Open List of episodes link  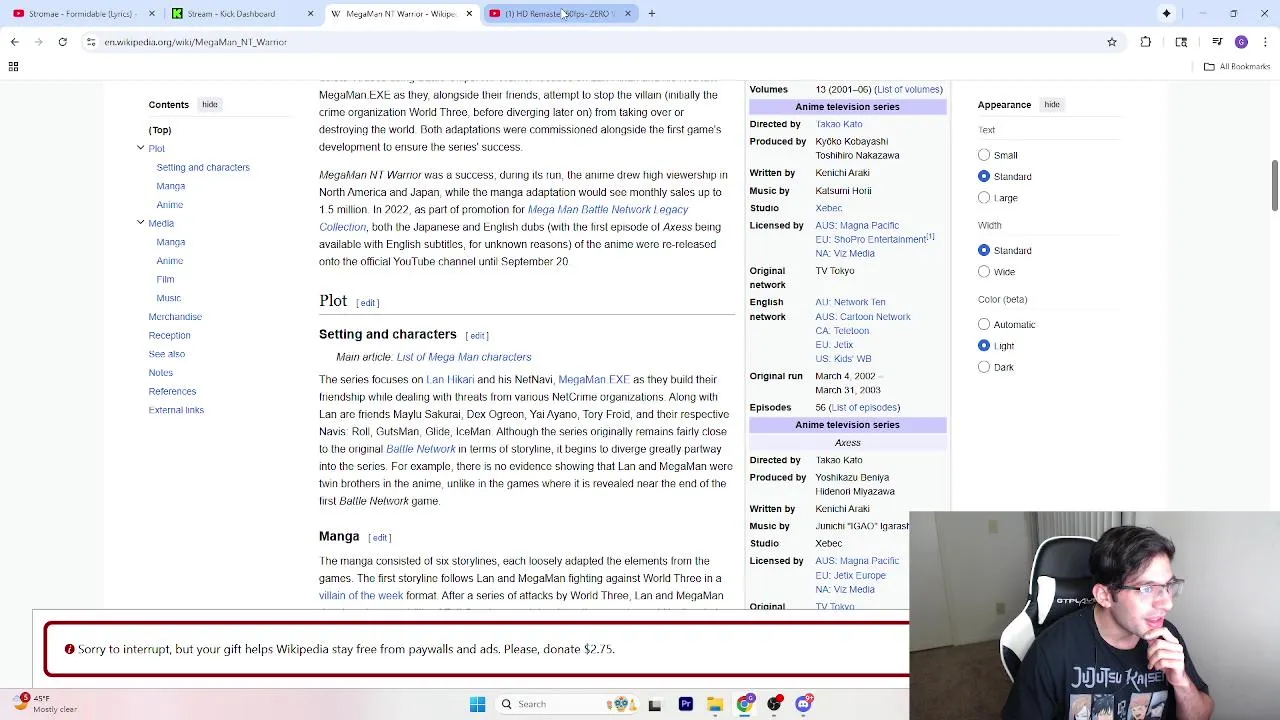864,408
